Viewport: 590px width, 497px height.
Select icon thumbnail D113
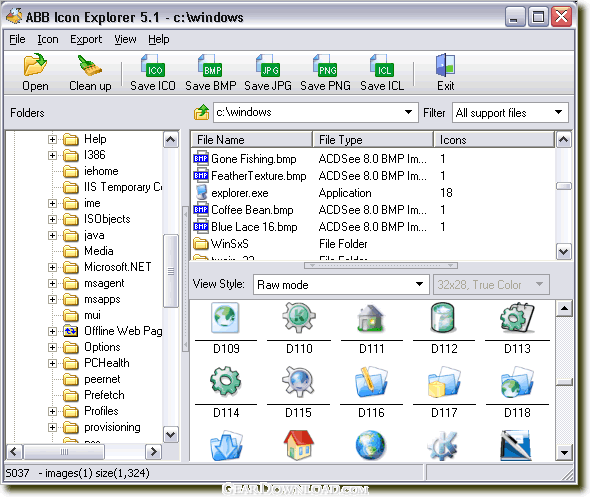(x=517, y=318)
